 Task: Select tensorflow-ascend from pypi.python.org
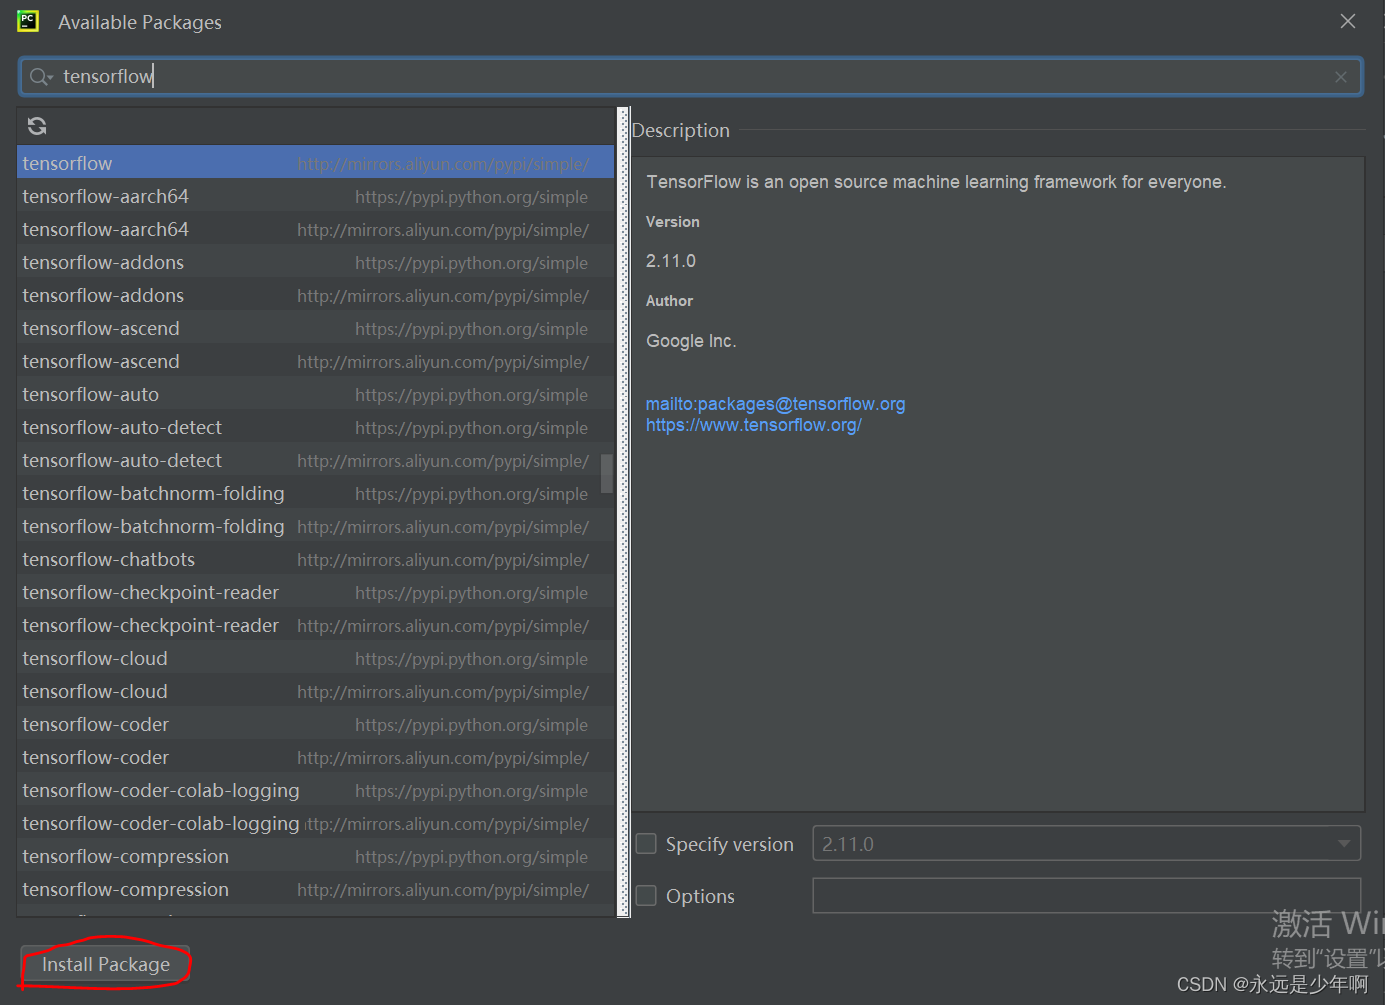point(316,328)
